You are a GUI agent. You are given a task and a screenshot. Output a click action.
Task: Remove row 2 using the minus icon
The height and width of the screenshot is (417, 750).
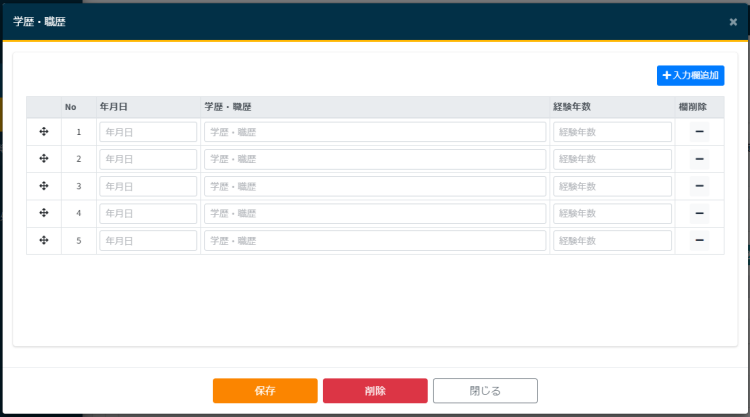pos(699,159)
